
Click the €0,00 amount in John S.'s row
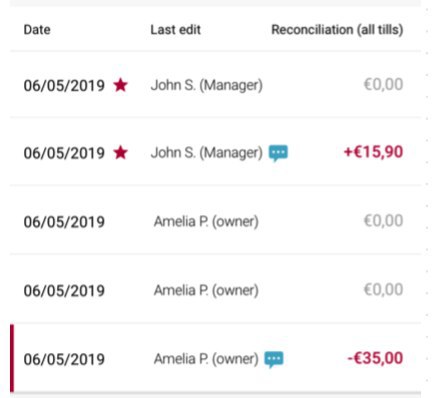[x=383, y=84]
